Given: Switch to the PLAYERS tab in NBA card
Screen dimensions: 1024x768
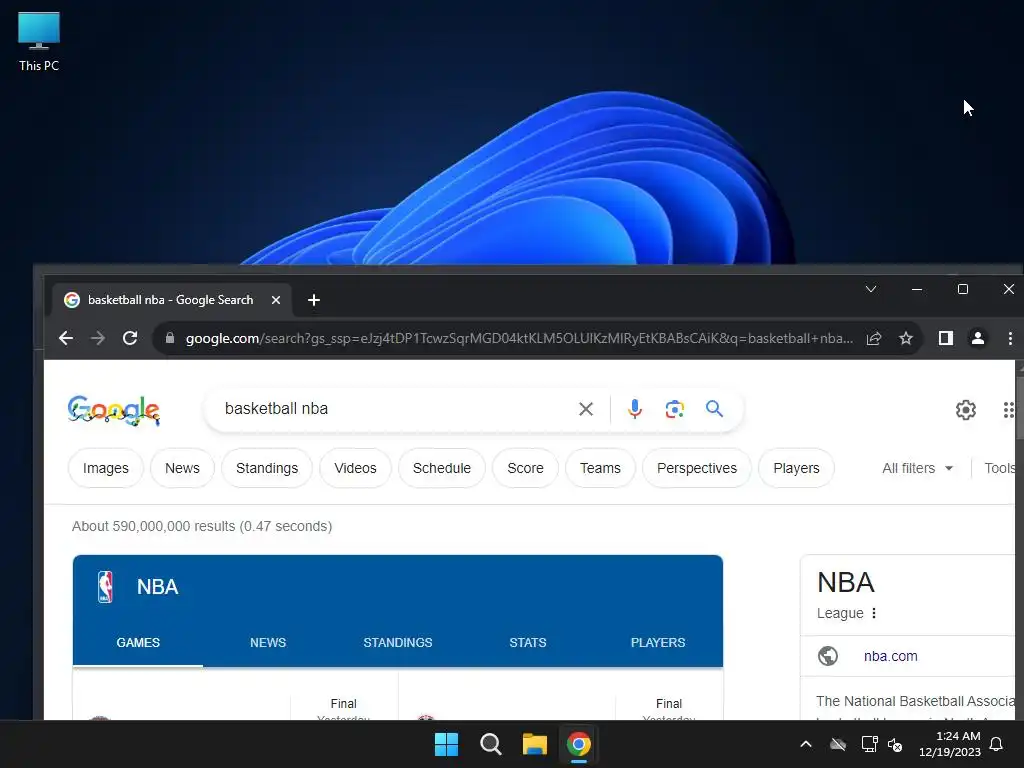Looking at the screenshot, I should [x=658, y=643].
